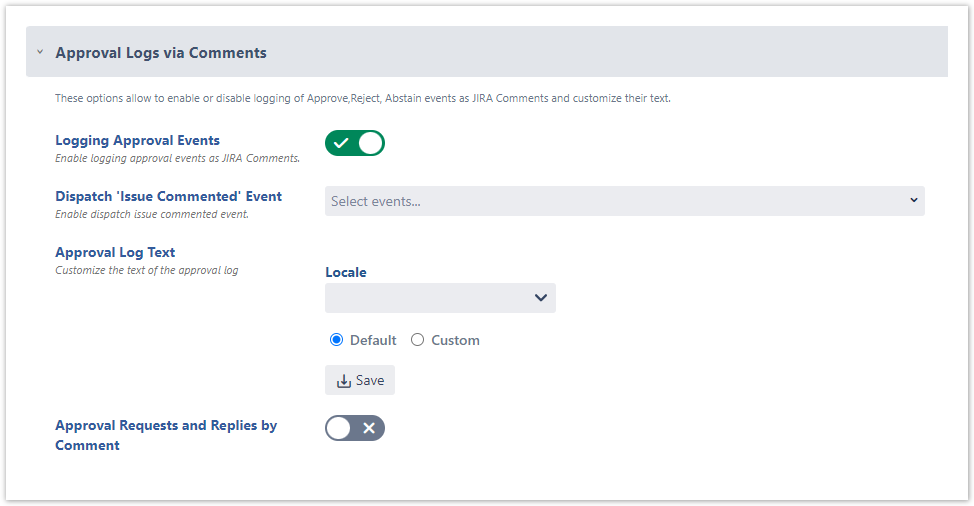Image resolution: width=974 pixels, height=506 pixels.
Task: Click the checkmark icon on the logging toggle
Action: click(x=341, y=143)
